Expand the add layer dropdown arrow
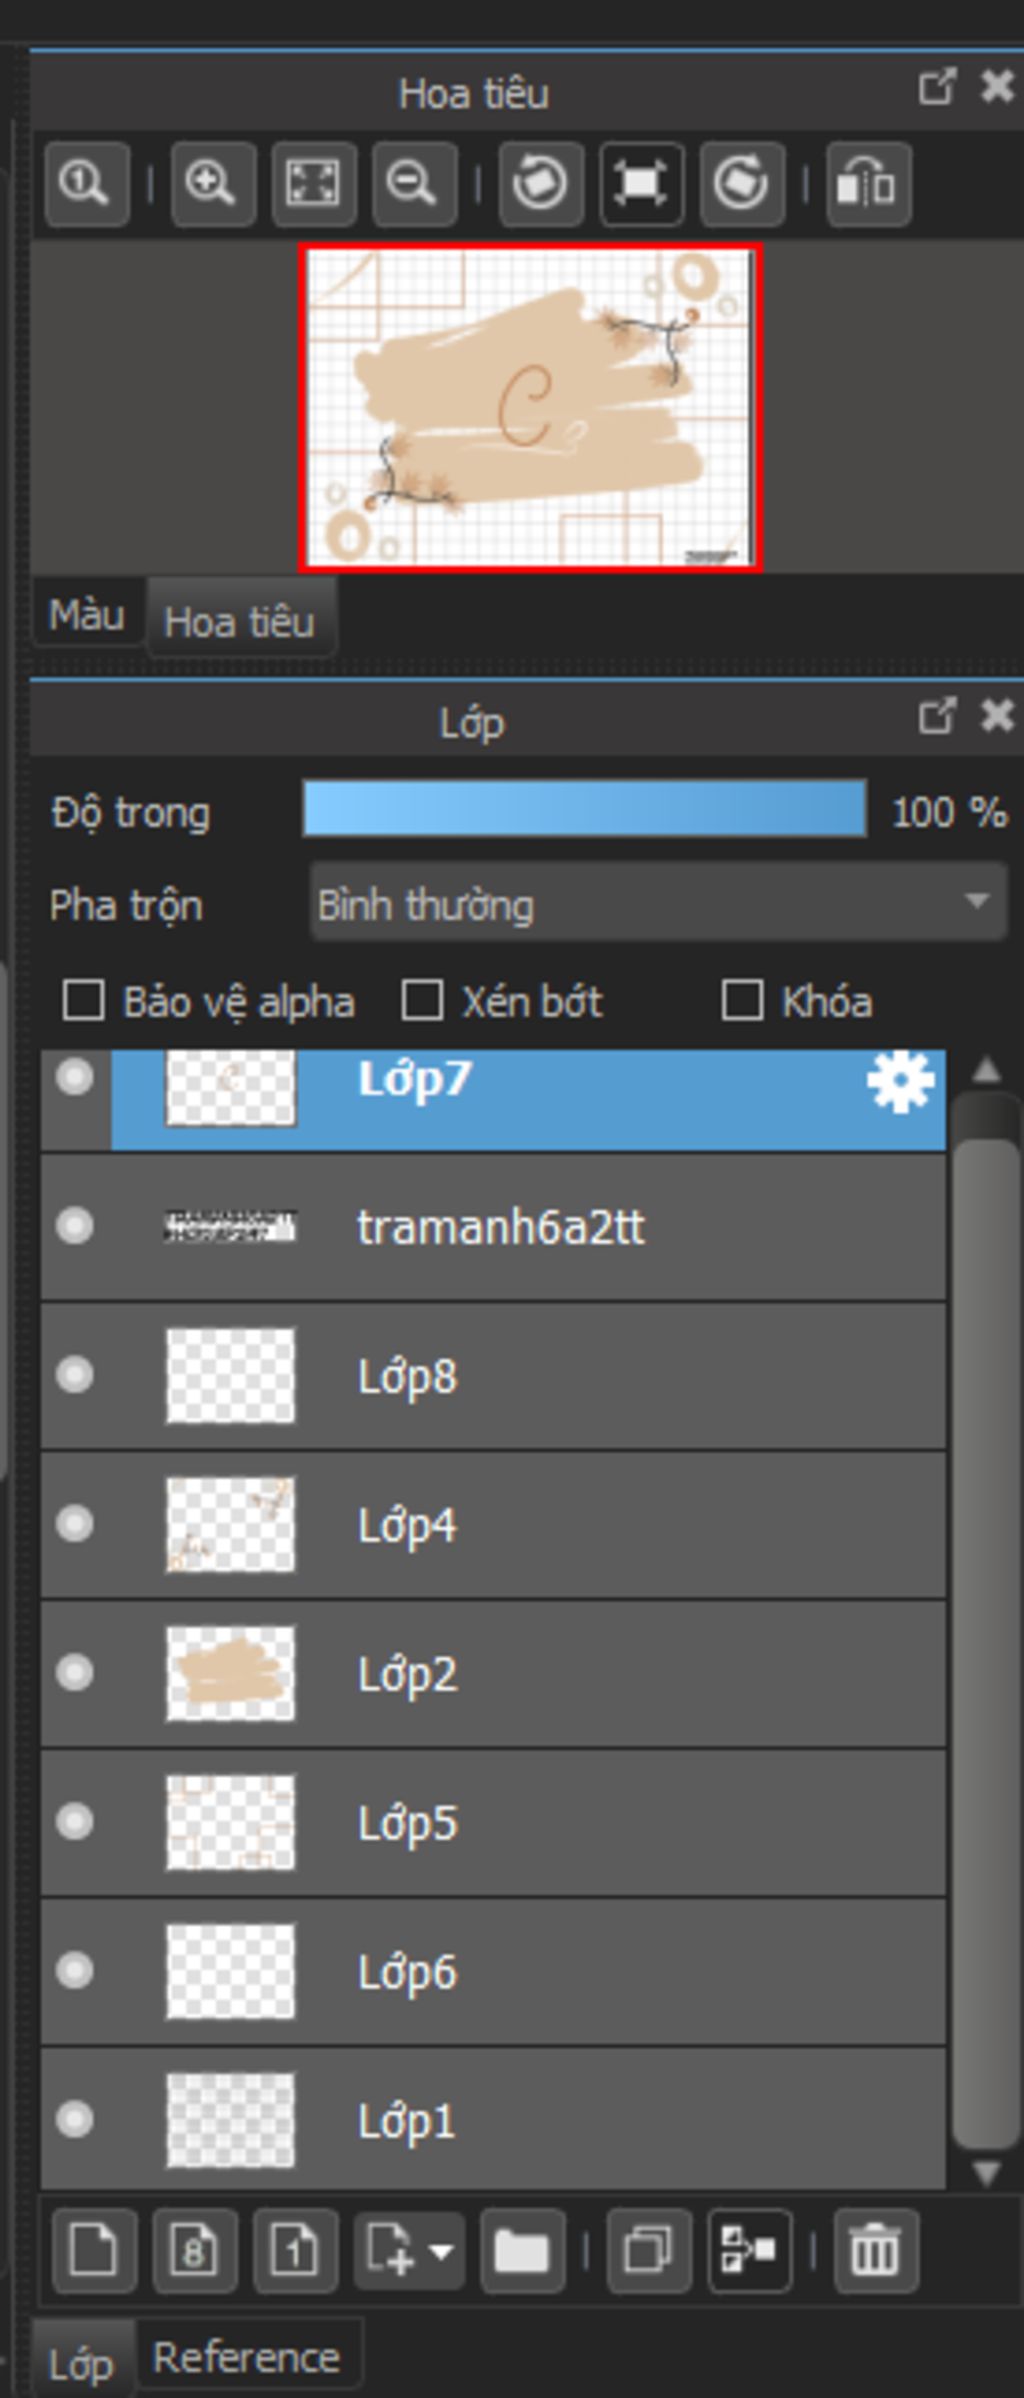 tap(441, 2251)
